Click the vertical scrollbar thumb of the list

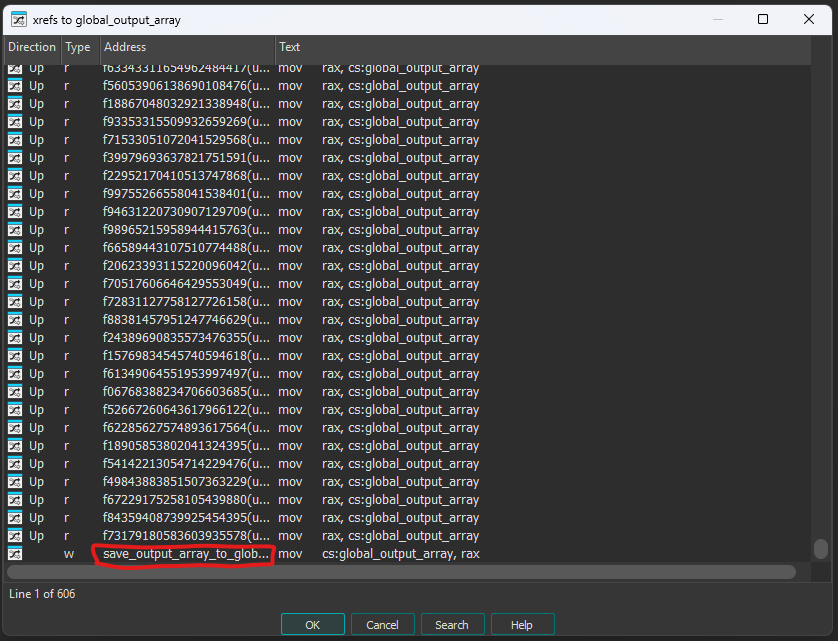[821, 548]
